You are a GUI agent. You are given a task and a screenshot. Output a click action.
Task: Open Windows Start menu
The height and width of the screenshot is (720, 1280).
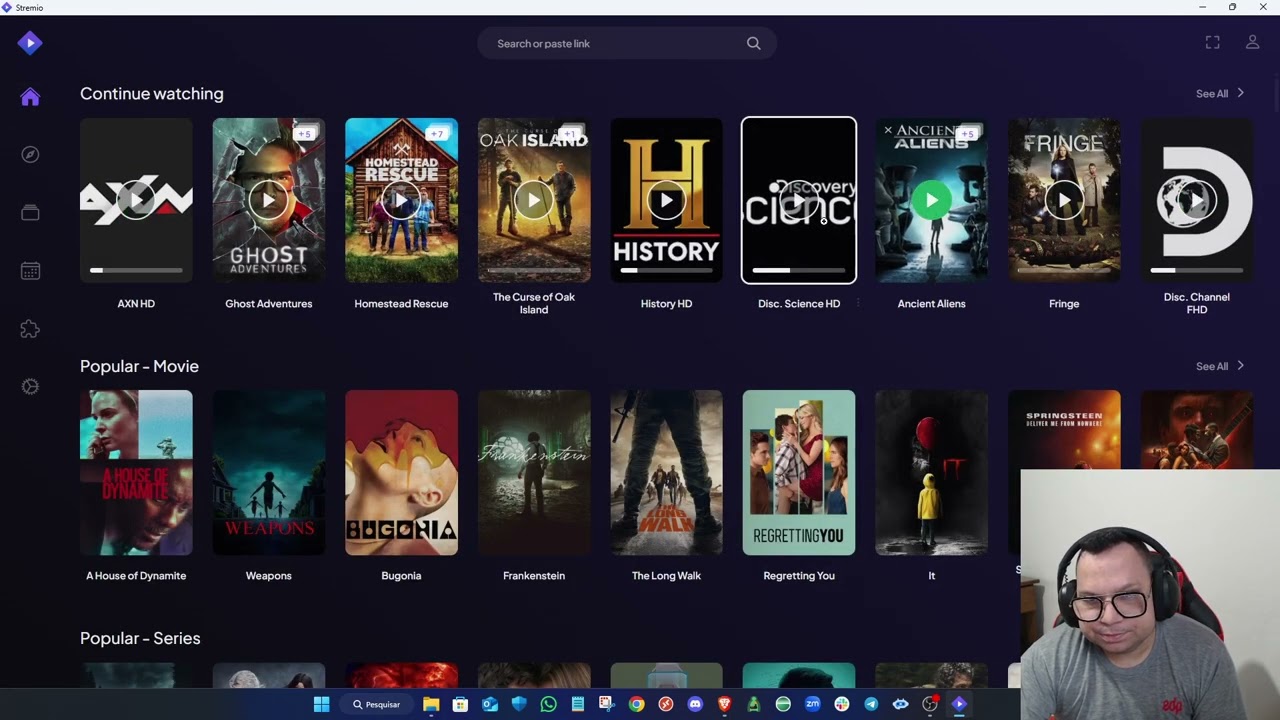[x=321, y=704]
